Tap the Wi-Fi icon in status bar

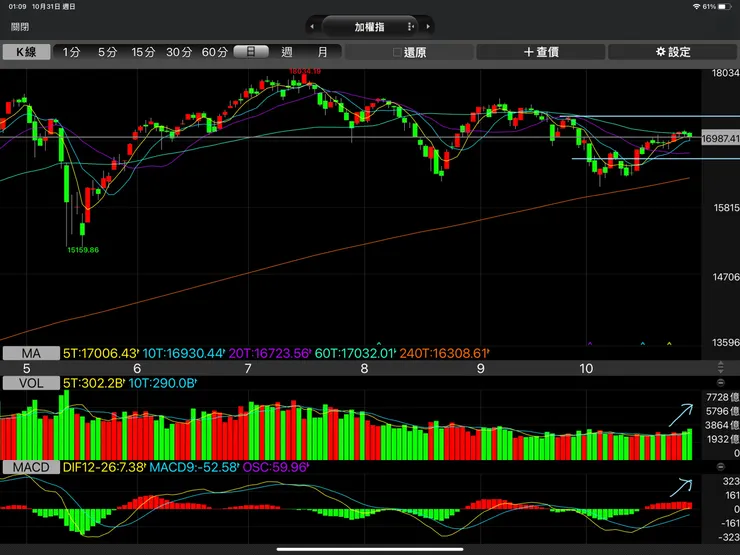tap(696, 7)
